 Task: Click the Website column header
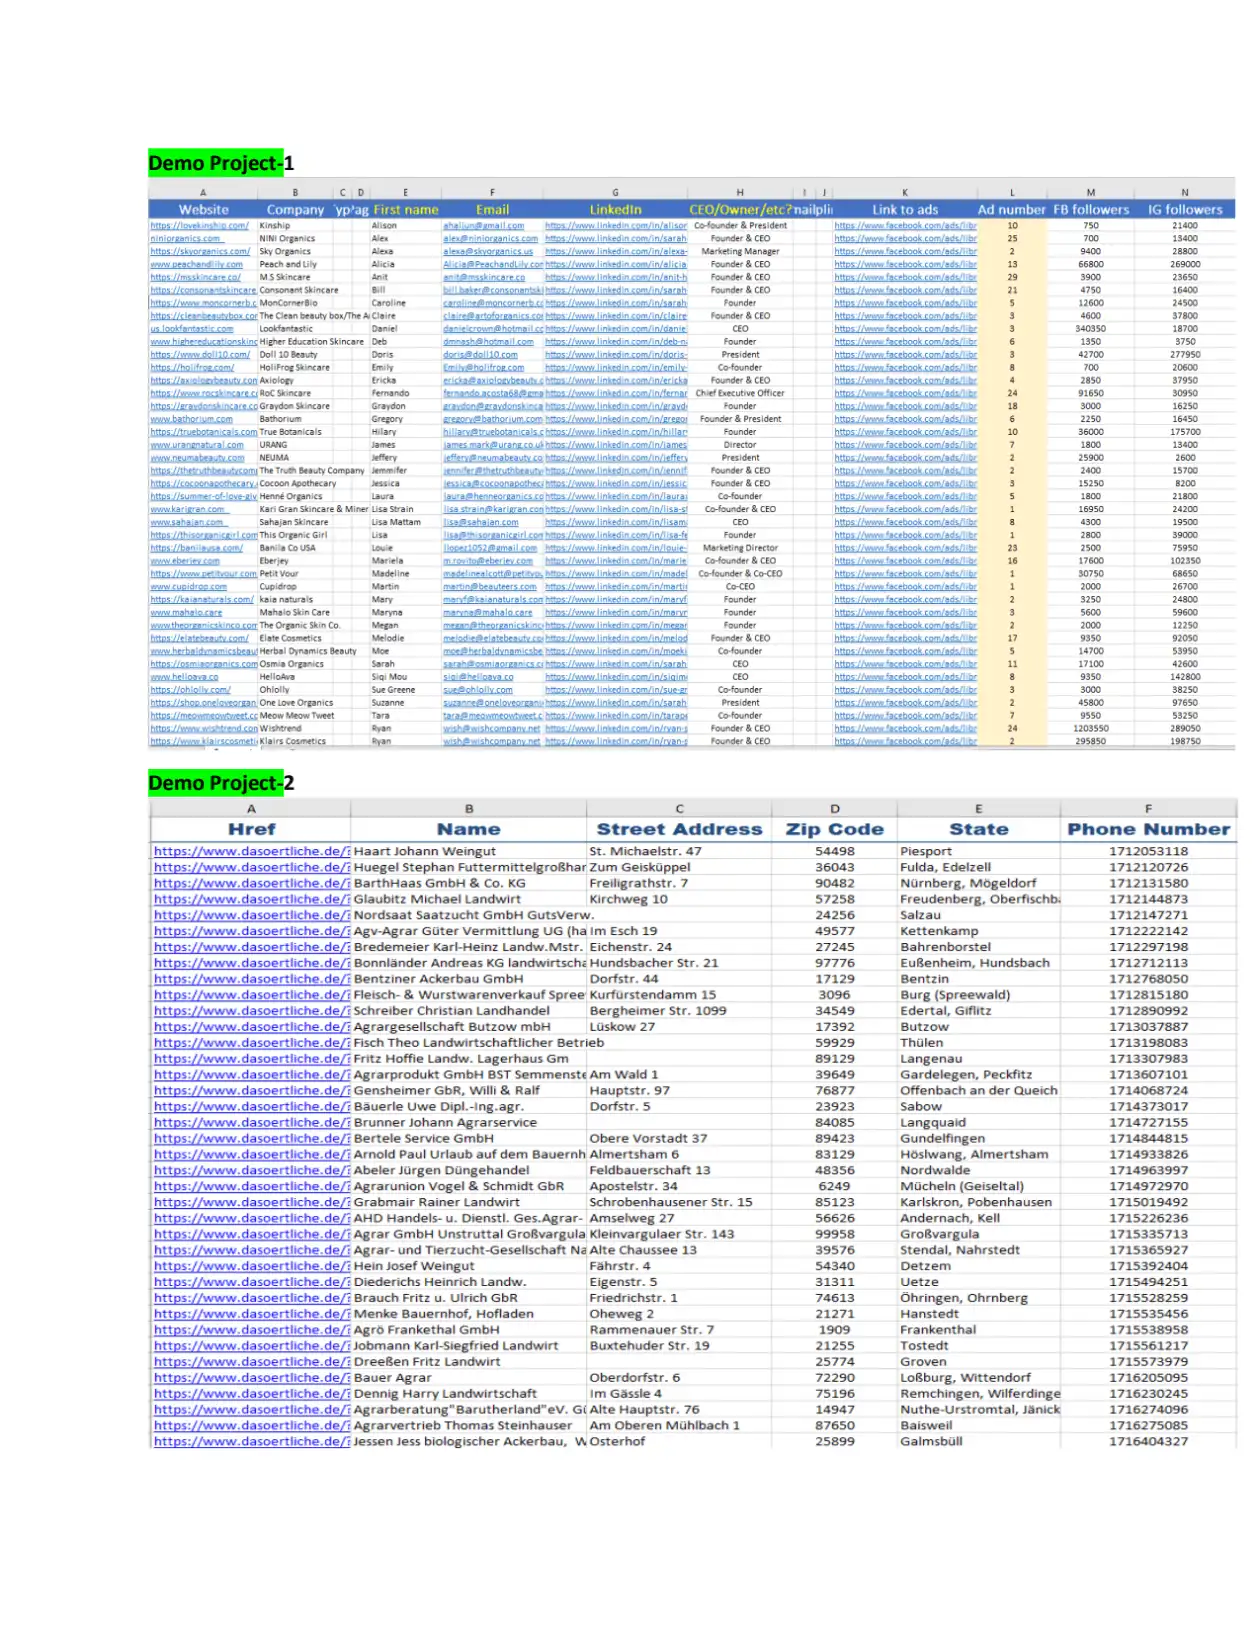point(203,210)
